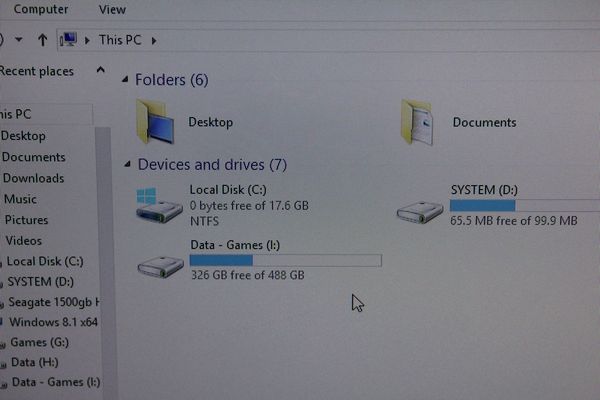
Task: Expand the arrow before This PC breadcrumb
Action: pyautogui.click(x=87, y=40)
